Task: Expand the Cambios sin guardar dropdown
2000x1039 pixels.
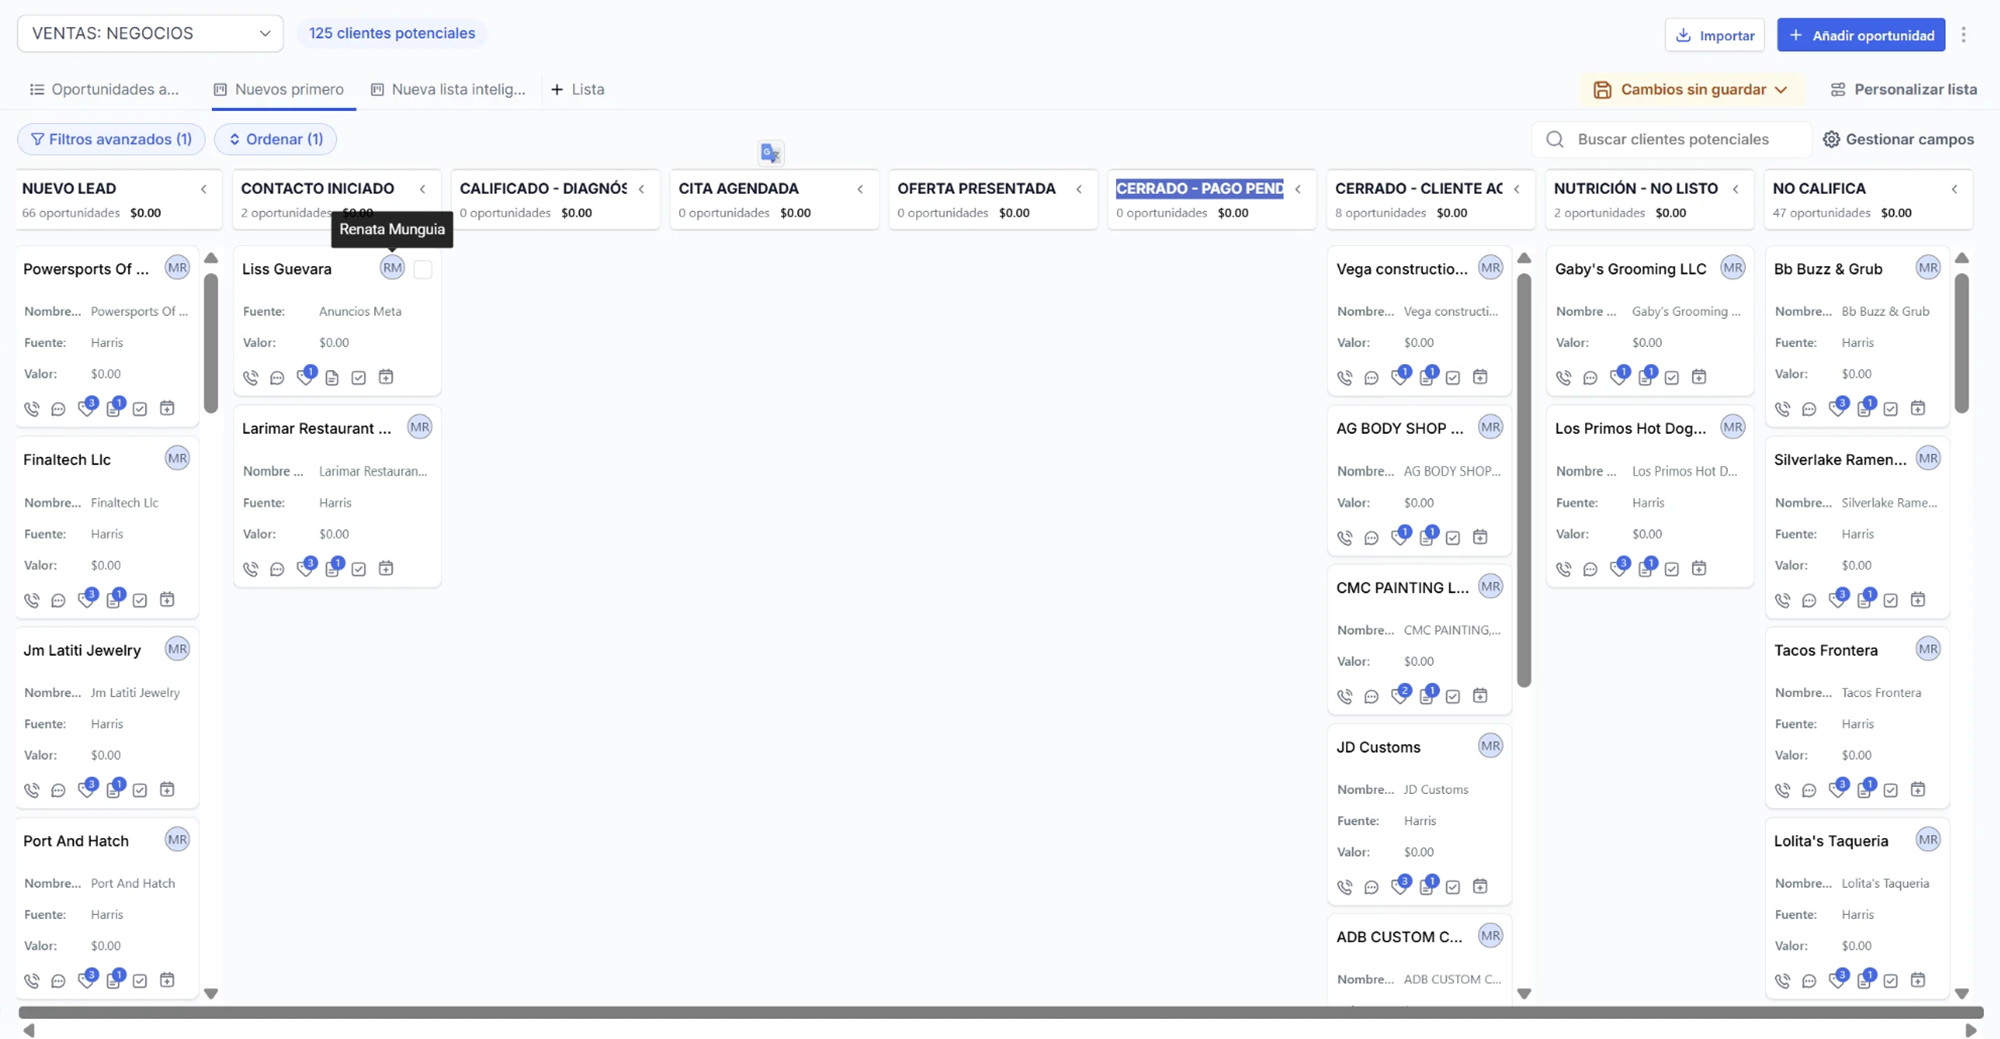Action: pyautogui.click(x=1691, y=89)
